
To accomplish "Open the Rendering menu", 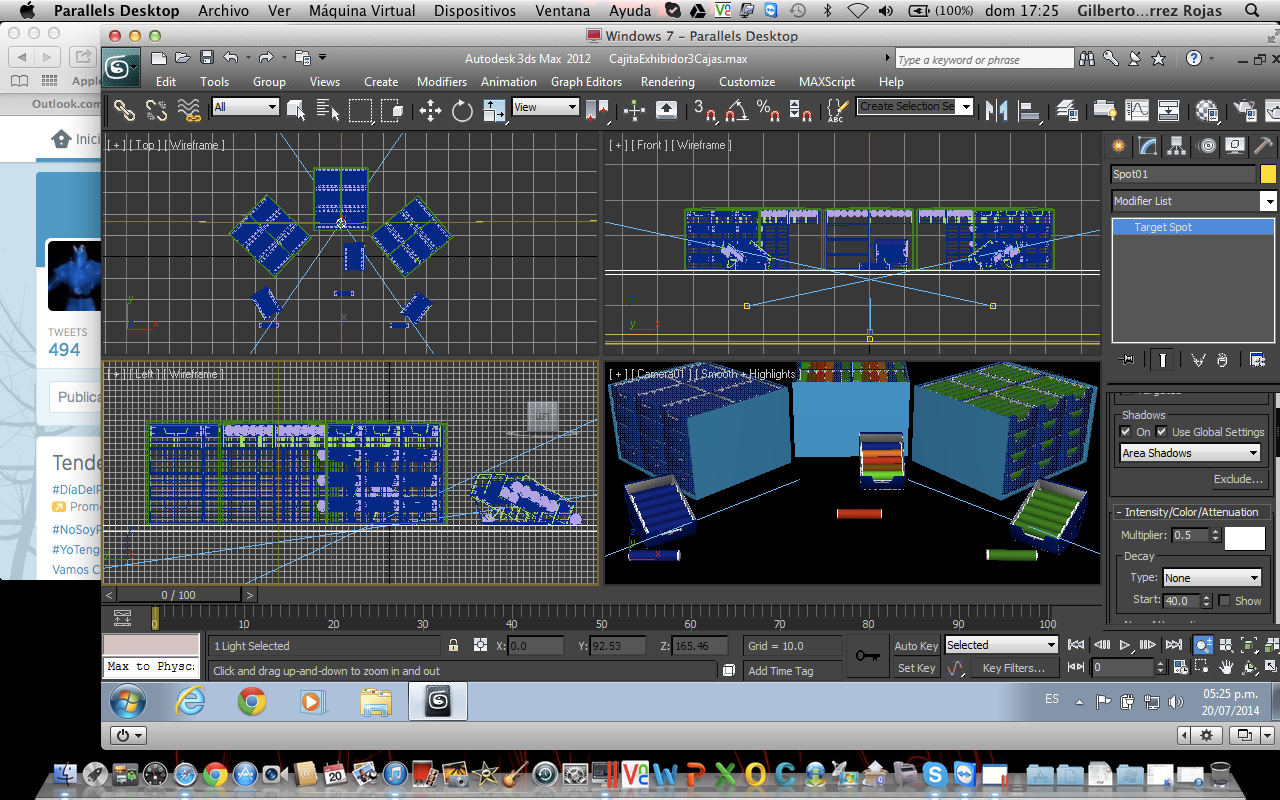I will tap(667, 82).
